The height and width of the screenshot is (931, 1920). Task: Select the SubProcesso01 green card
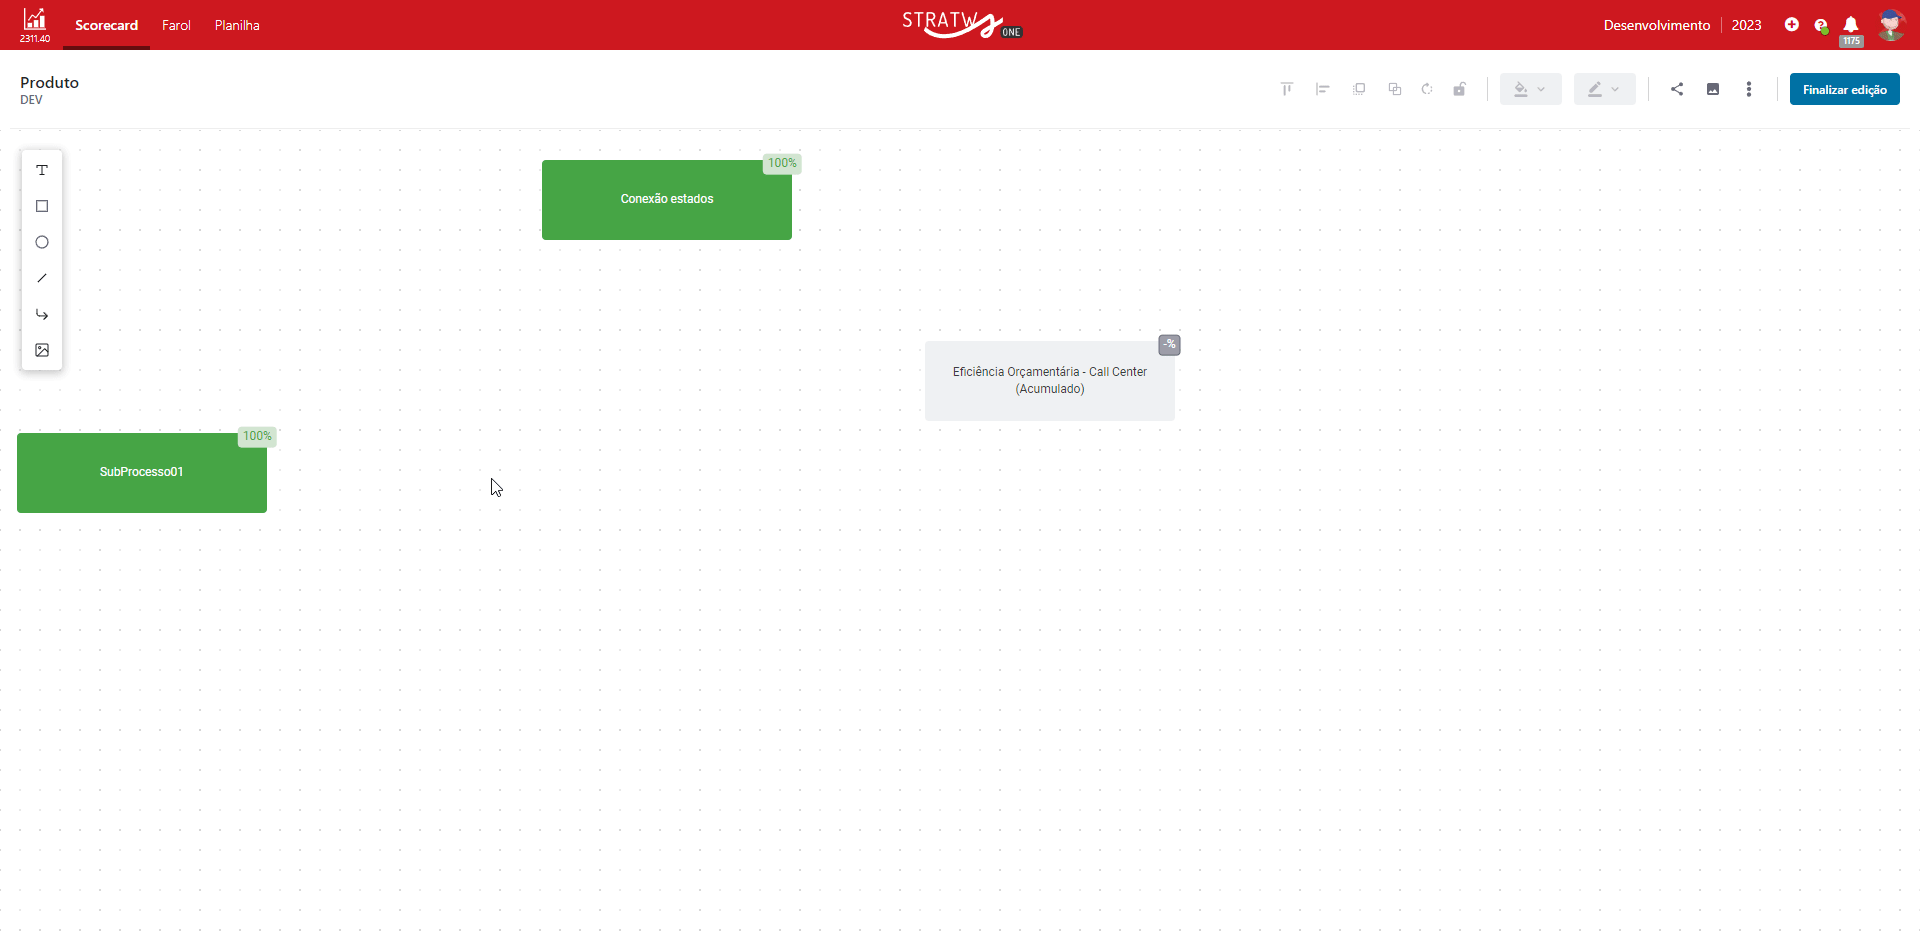tap(142, 473)
